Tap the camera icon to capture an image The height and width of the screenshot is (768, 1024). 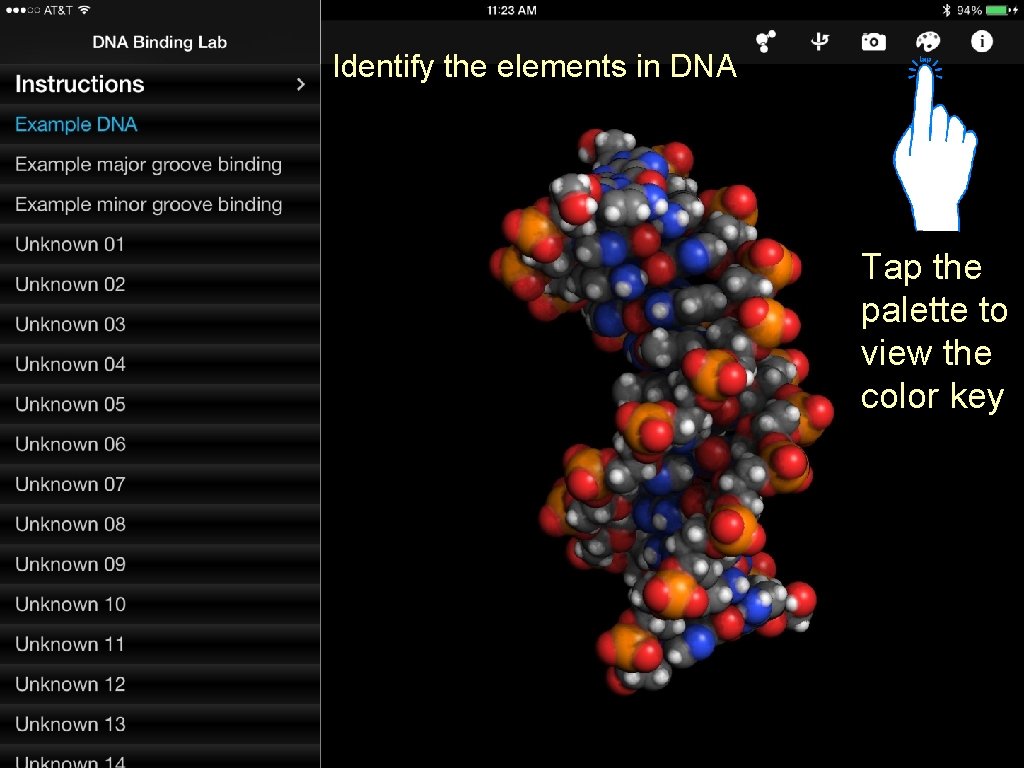[x=873, y=41]
